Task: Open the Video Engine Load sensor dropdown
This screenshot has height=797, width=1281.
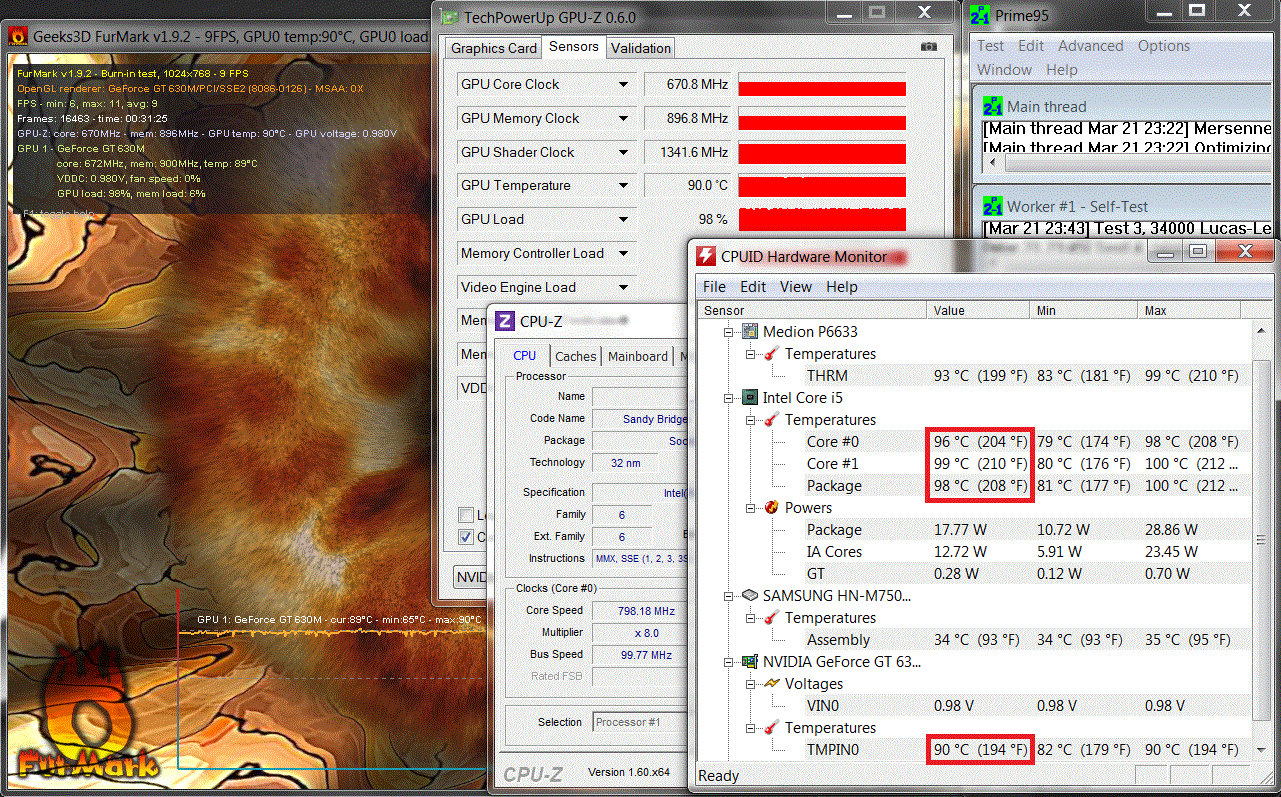Action: point(624,288)
